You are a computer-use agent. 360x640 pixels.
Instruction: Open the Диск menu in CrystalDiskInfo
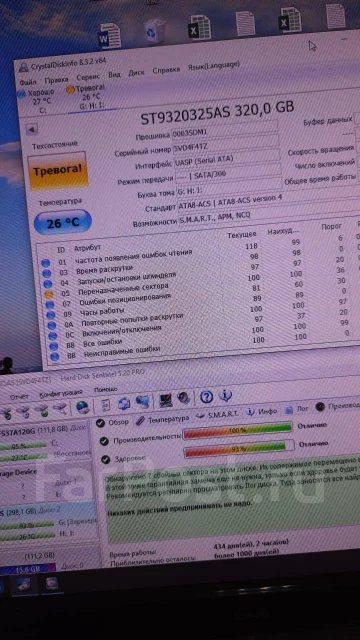[136, 73]
